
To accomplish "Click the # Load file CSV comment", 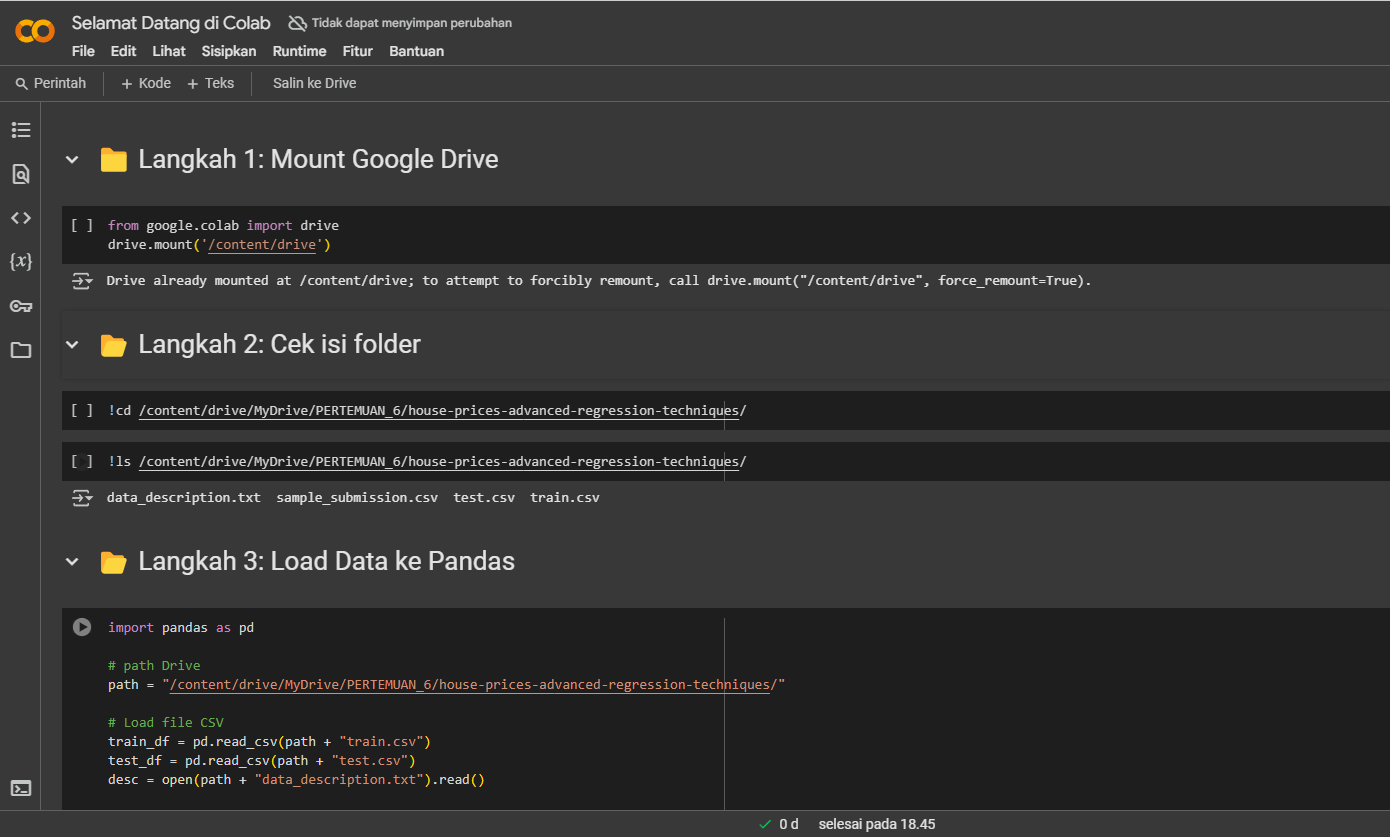I will (166, 723).
